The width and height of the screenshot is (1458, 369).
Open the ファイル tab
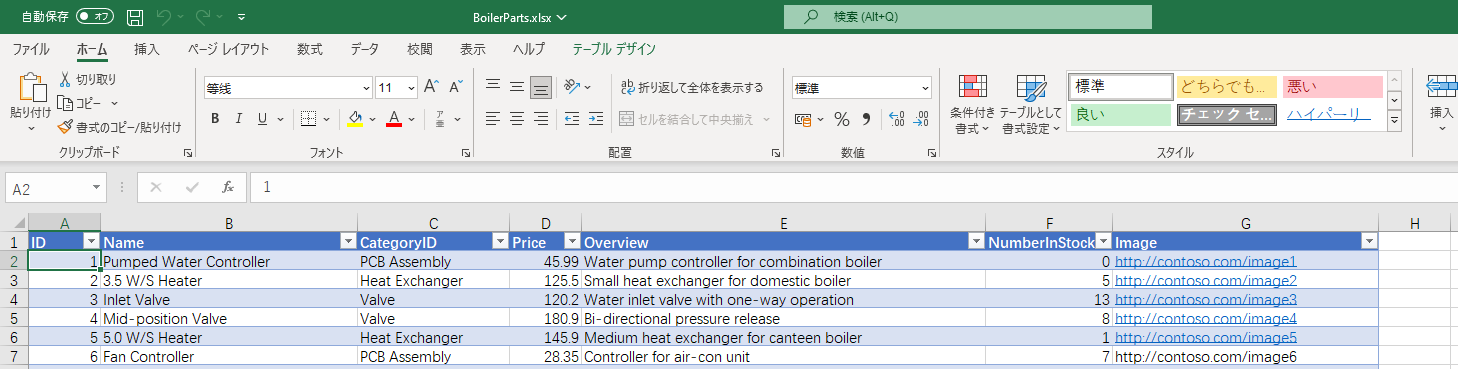pyautogui.click(x=31, y=48)
